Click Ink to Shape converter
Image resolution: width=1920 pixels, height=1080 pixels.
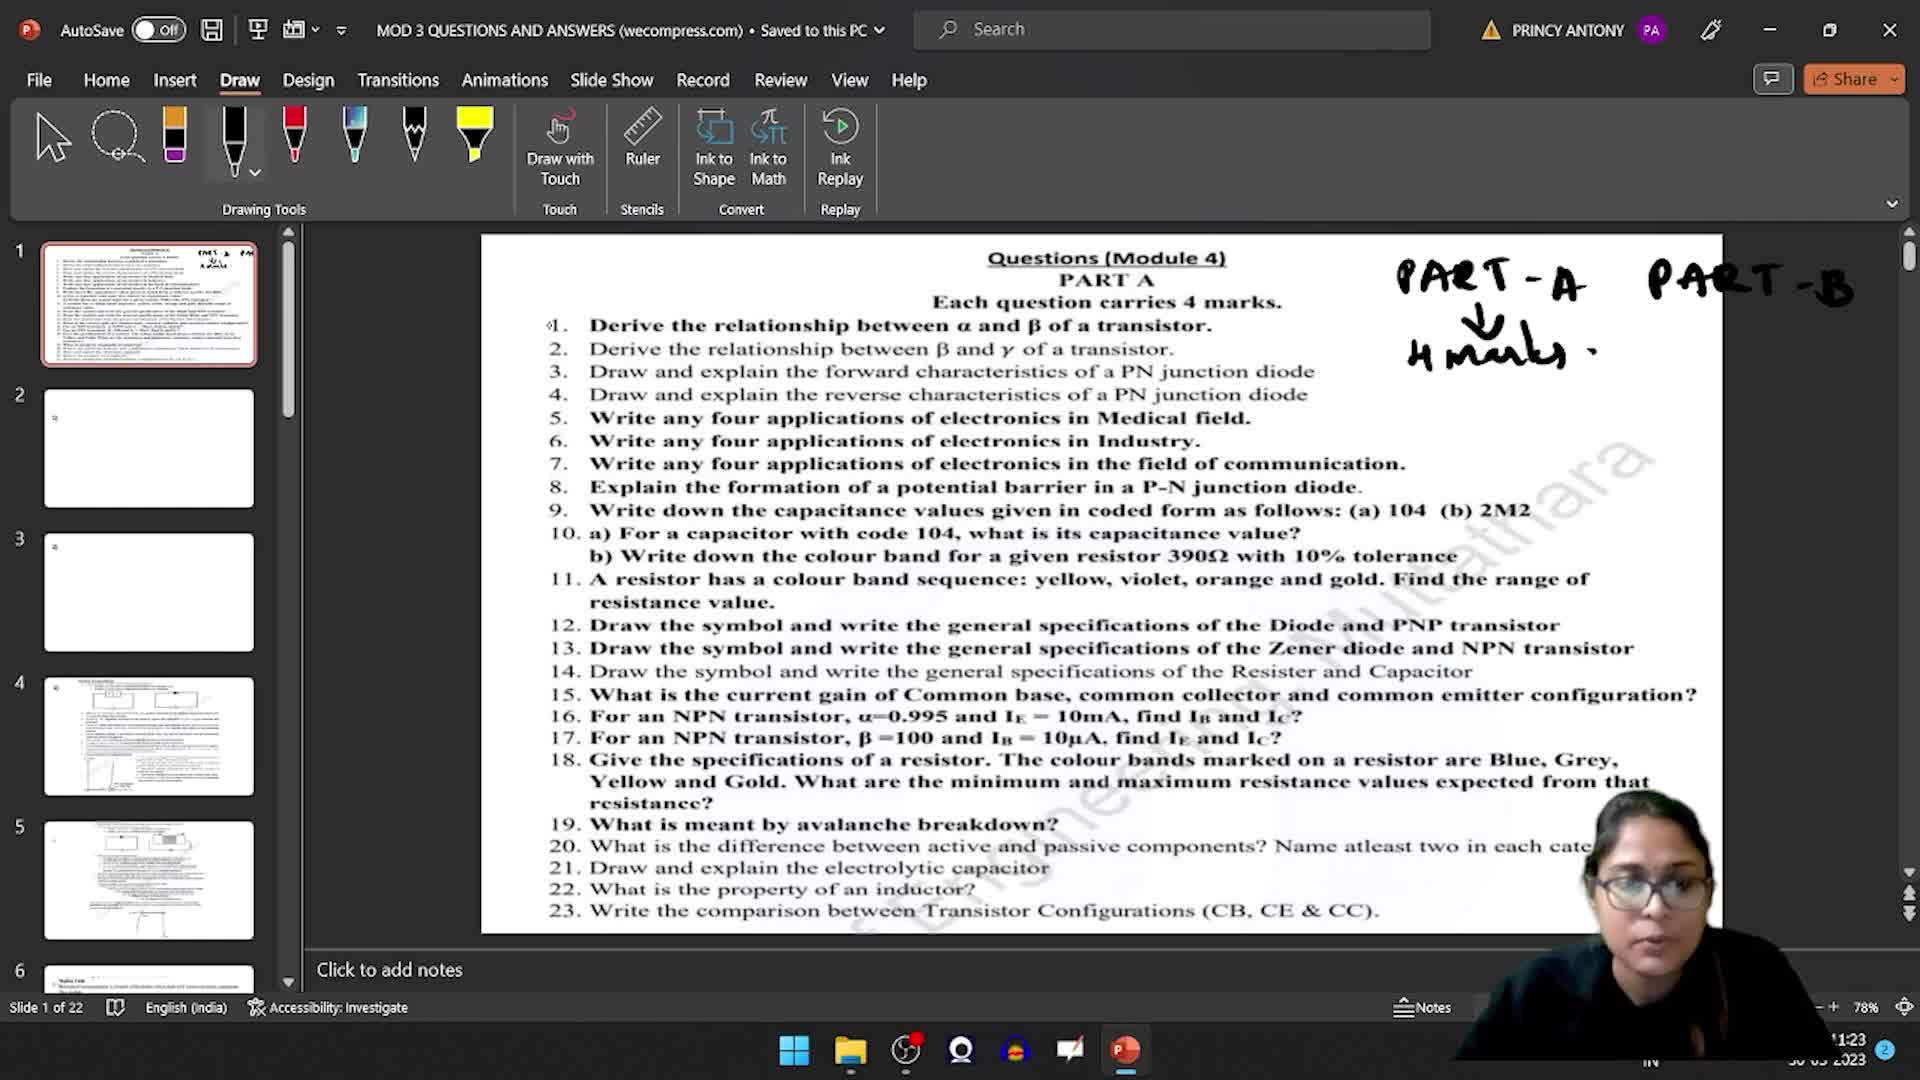click(713, 148)
